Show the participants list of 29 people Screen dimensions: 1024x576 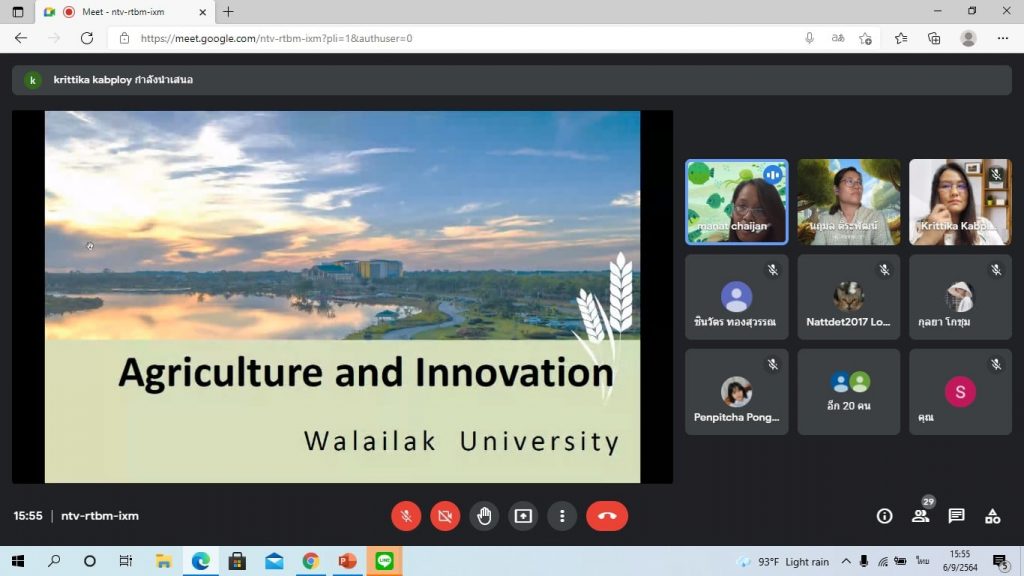(x=920, y=516)
